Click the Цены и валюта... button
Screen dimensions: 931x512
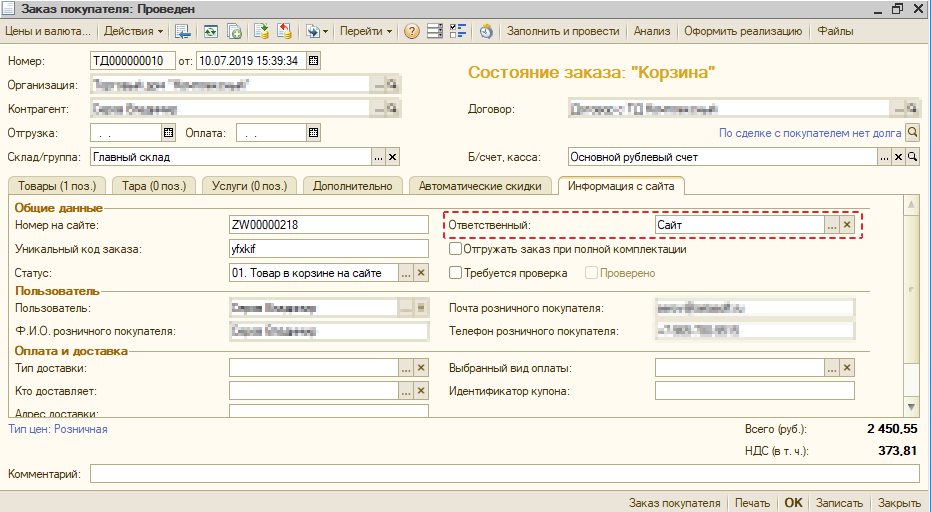tap(48, 31)
